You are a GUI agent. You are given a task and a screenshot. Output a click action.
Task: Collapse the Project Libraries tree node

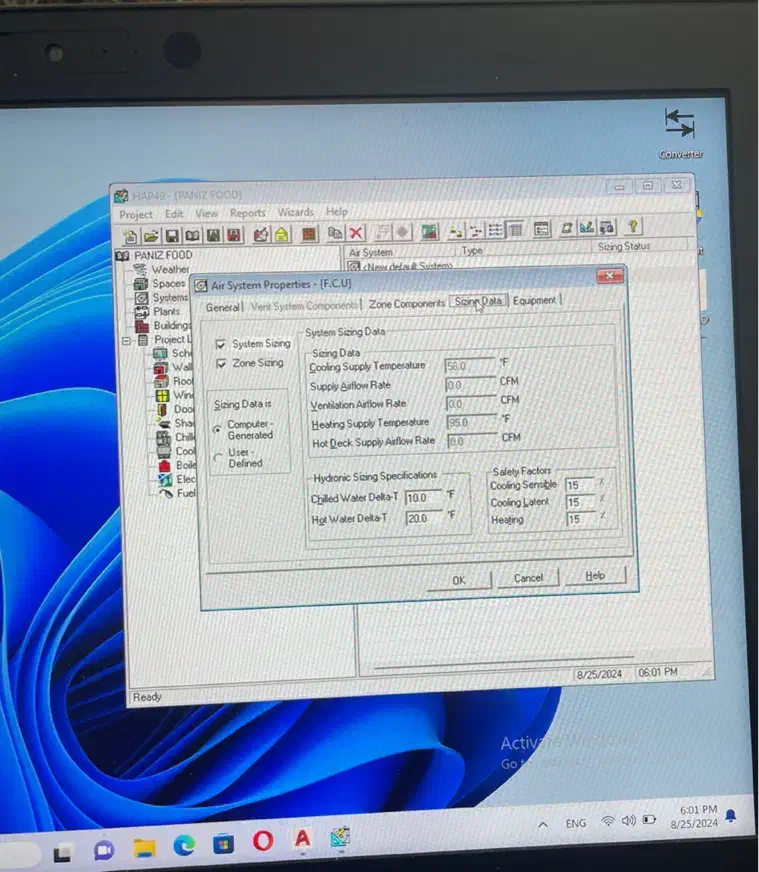(x=127, y=340)
